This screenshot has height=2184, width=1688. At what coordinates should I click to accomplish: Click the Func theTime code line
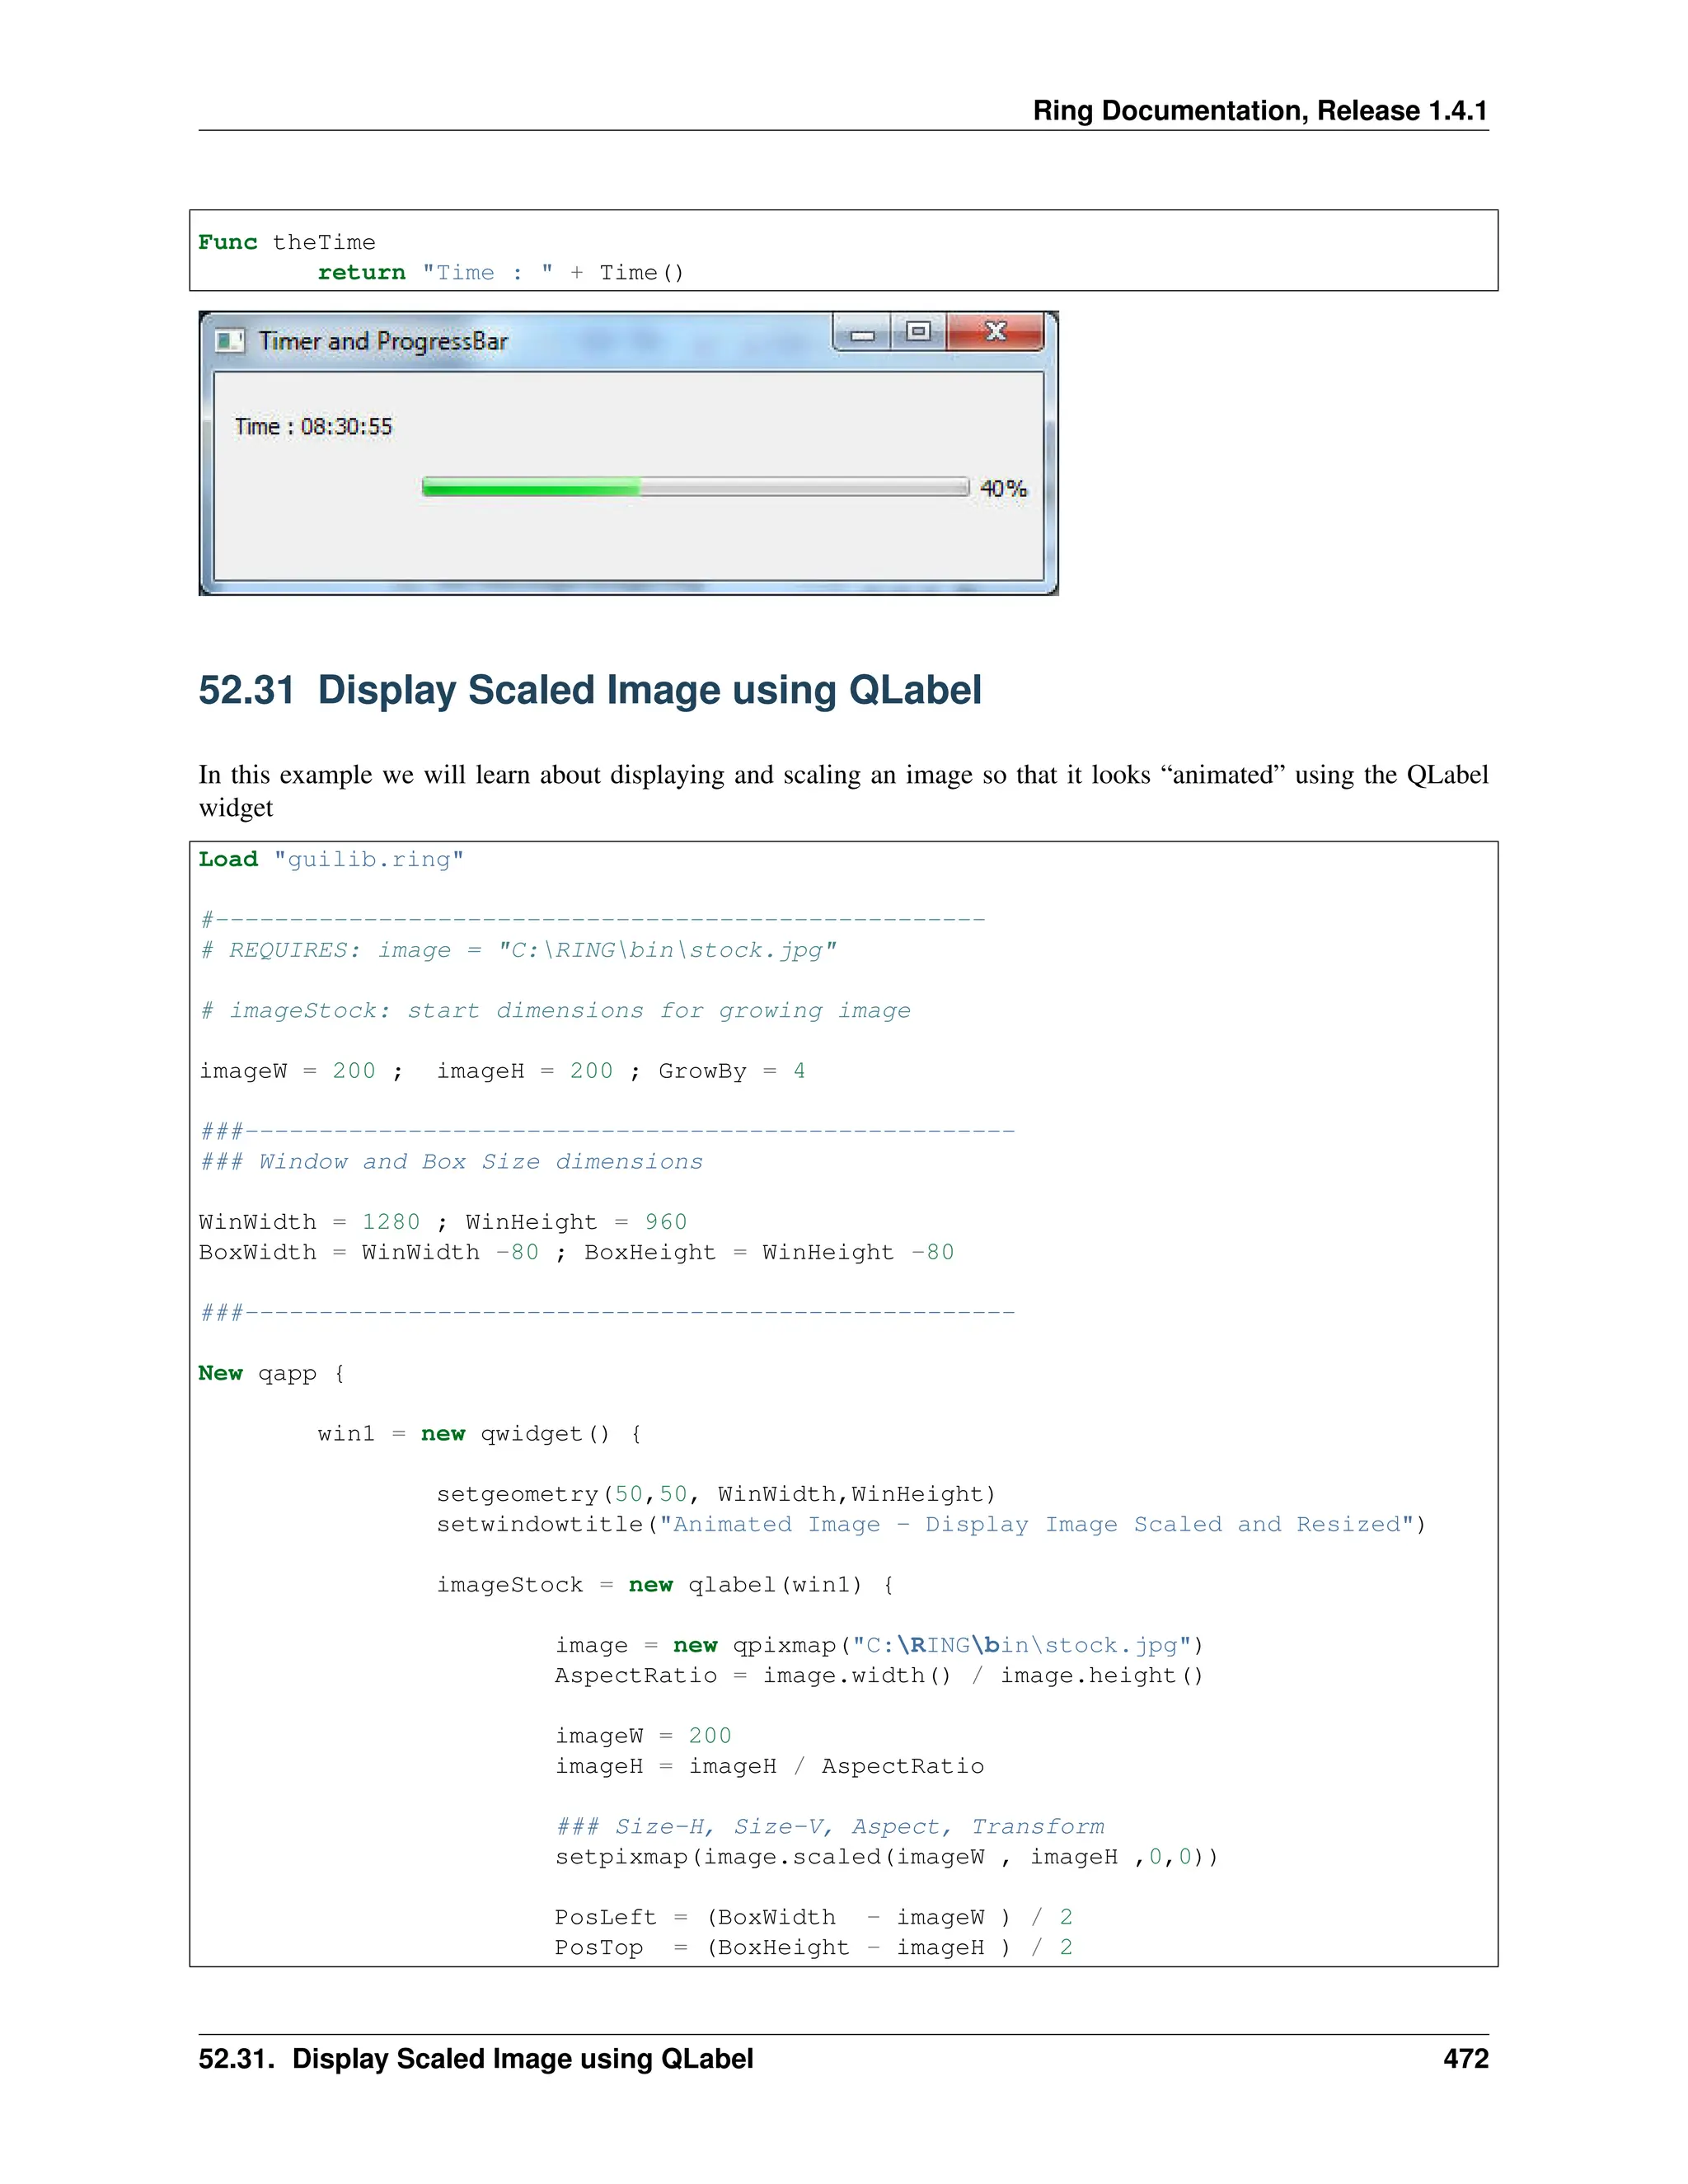point(286,242)
